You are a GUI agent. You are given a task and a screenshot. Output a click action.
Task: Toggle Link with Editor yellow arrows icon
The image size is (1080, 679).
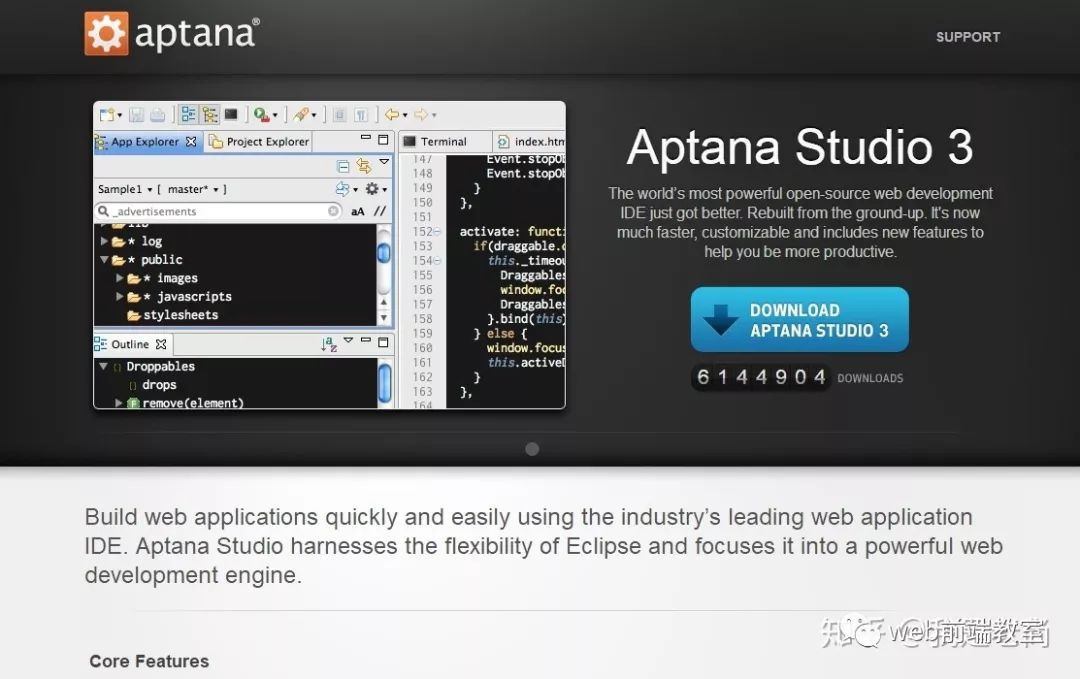coord(364,166)
